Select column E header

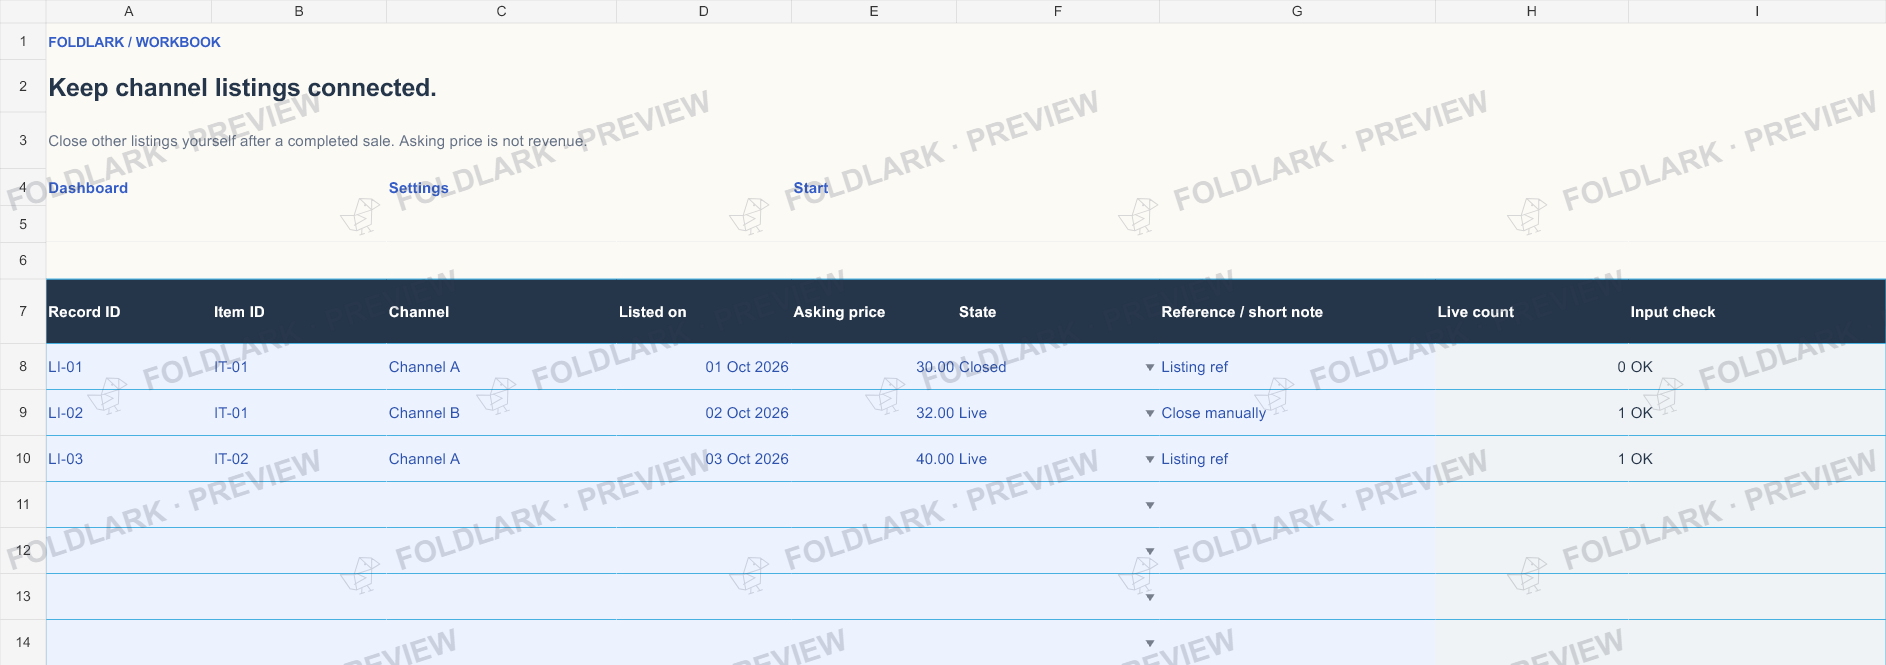click(874, 11)
